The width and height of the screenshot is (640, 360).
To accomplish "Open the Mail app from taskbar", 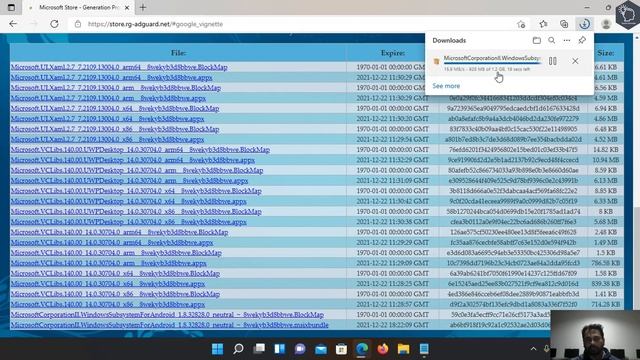I will [321, 349].
